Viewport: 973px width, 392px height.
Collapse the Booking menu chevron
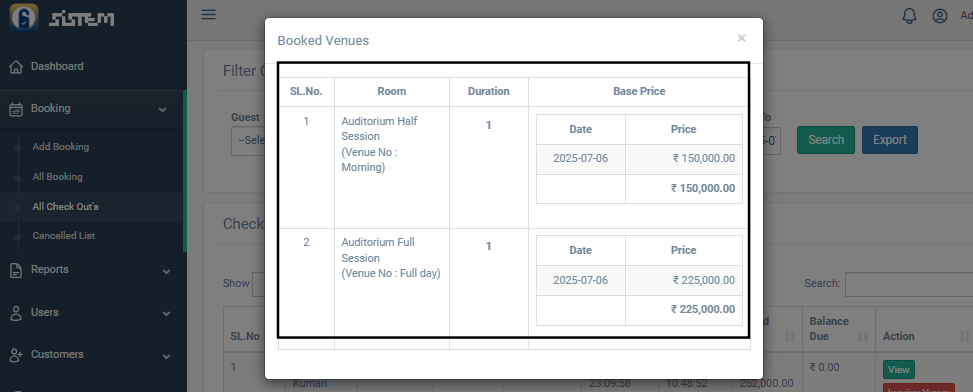click(163, 110)
